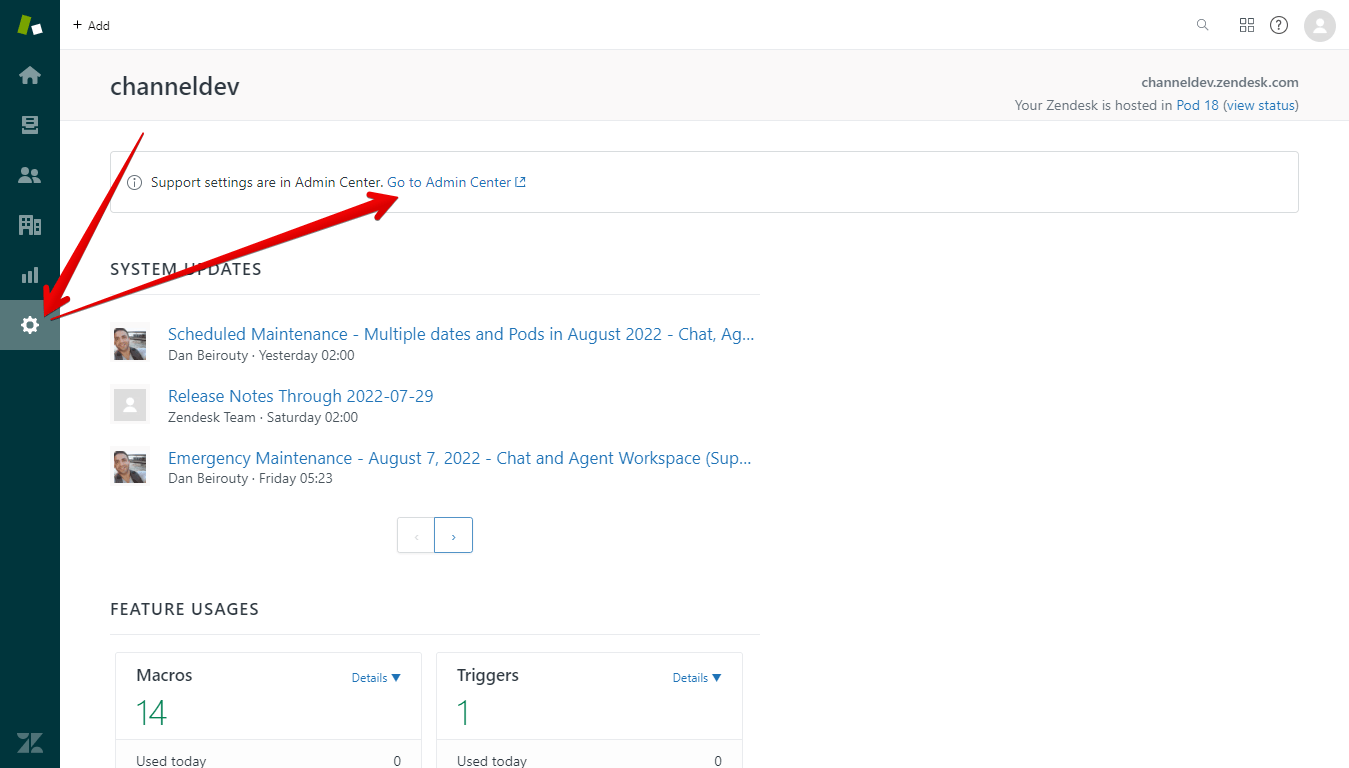The image size is (1349, 768).
Task: Click the view status link
Action: tap(1259, 105)
